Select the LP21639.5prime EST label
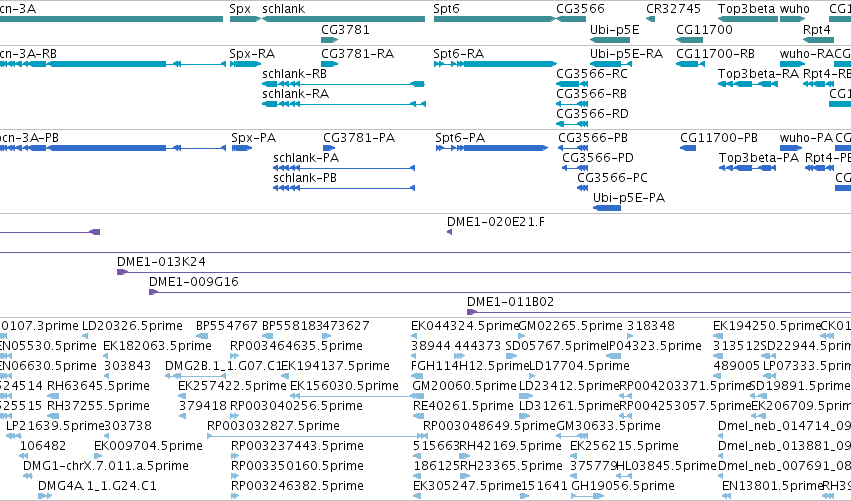Image resolution: width=851 pixels, height=501 pixels. coord(55,426)
